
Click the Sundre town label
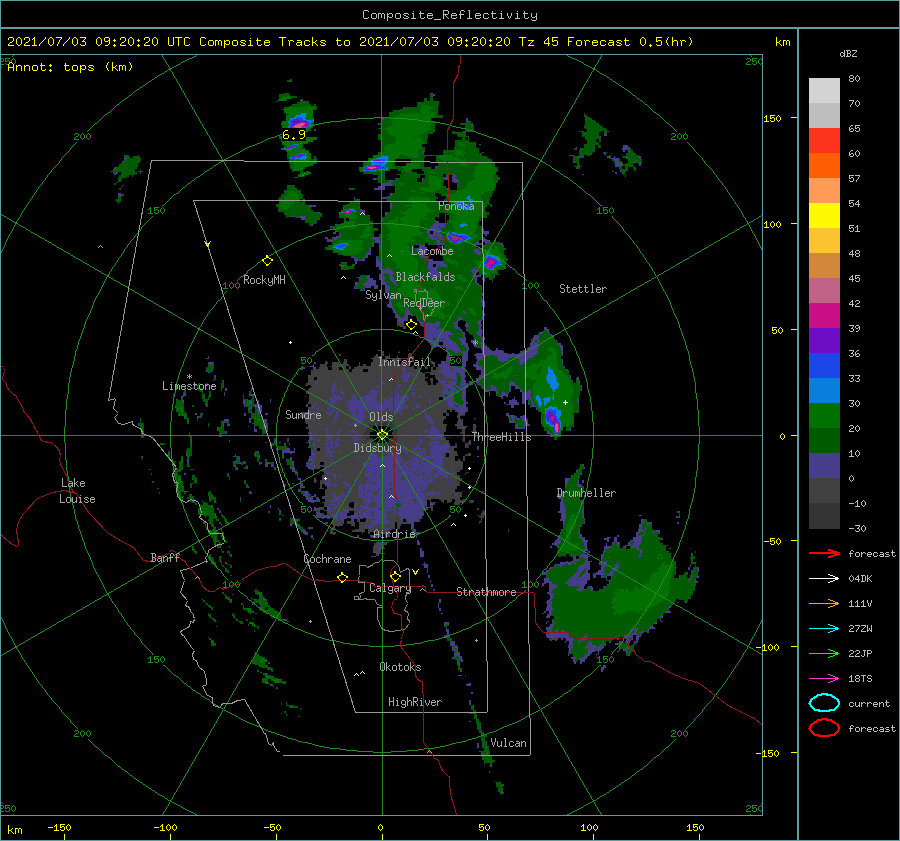[304, 414]
